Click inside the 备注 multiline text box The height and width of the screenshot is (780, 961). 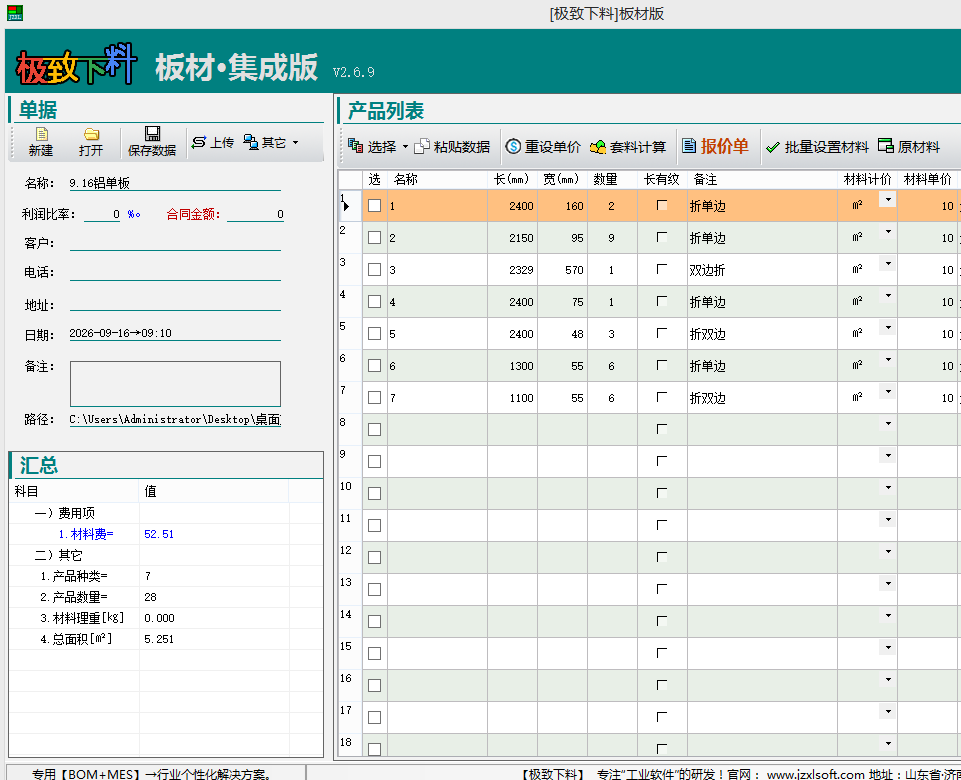pyautogui.click(x=175, y=384)
